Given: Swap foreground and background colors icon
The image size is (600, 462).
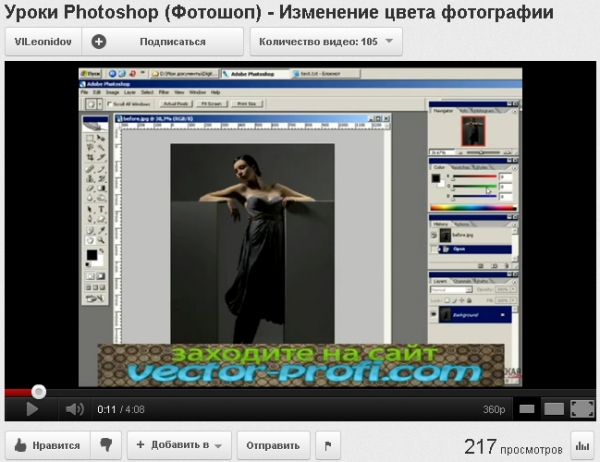Looking at the screenshot, I should (x=101, y=251).
